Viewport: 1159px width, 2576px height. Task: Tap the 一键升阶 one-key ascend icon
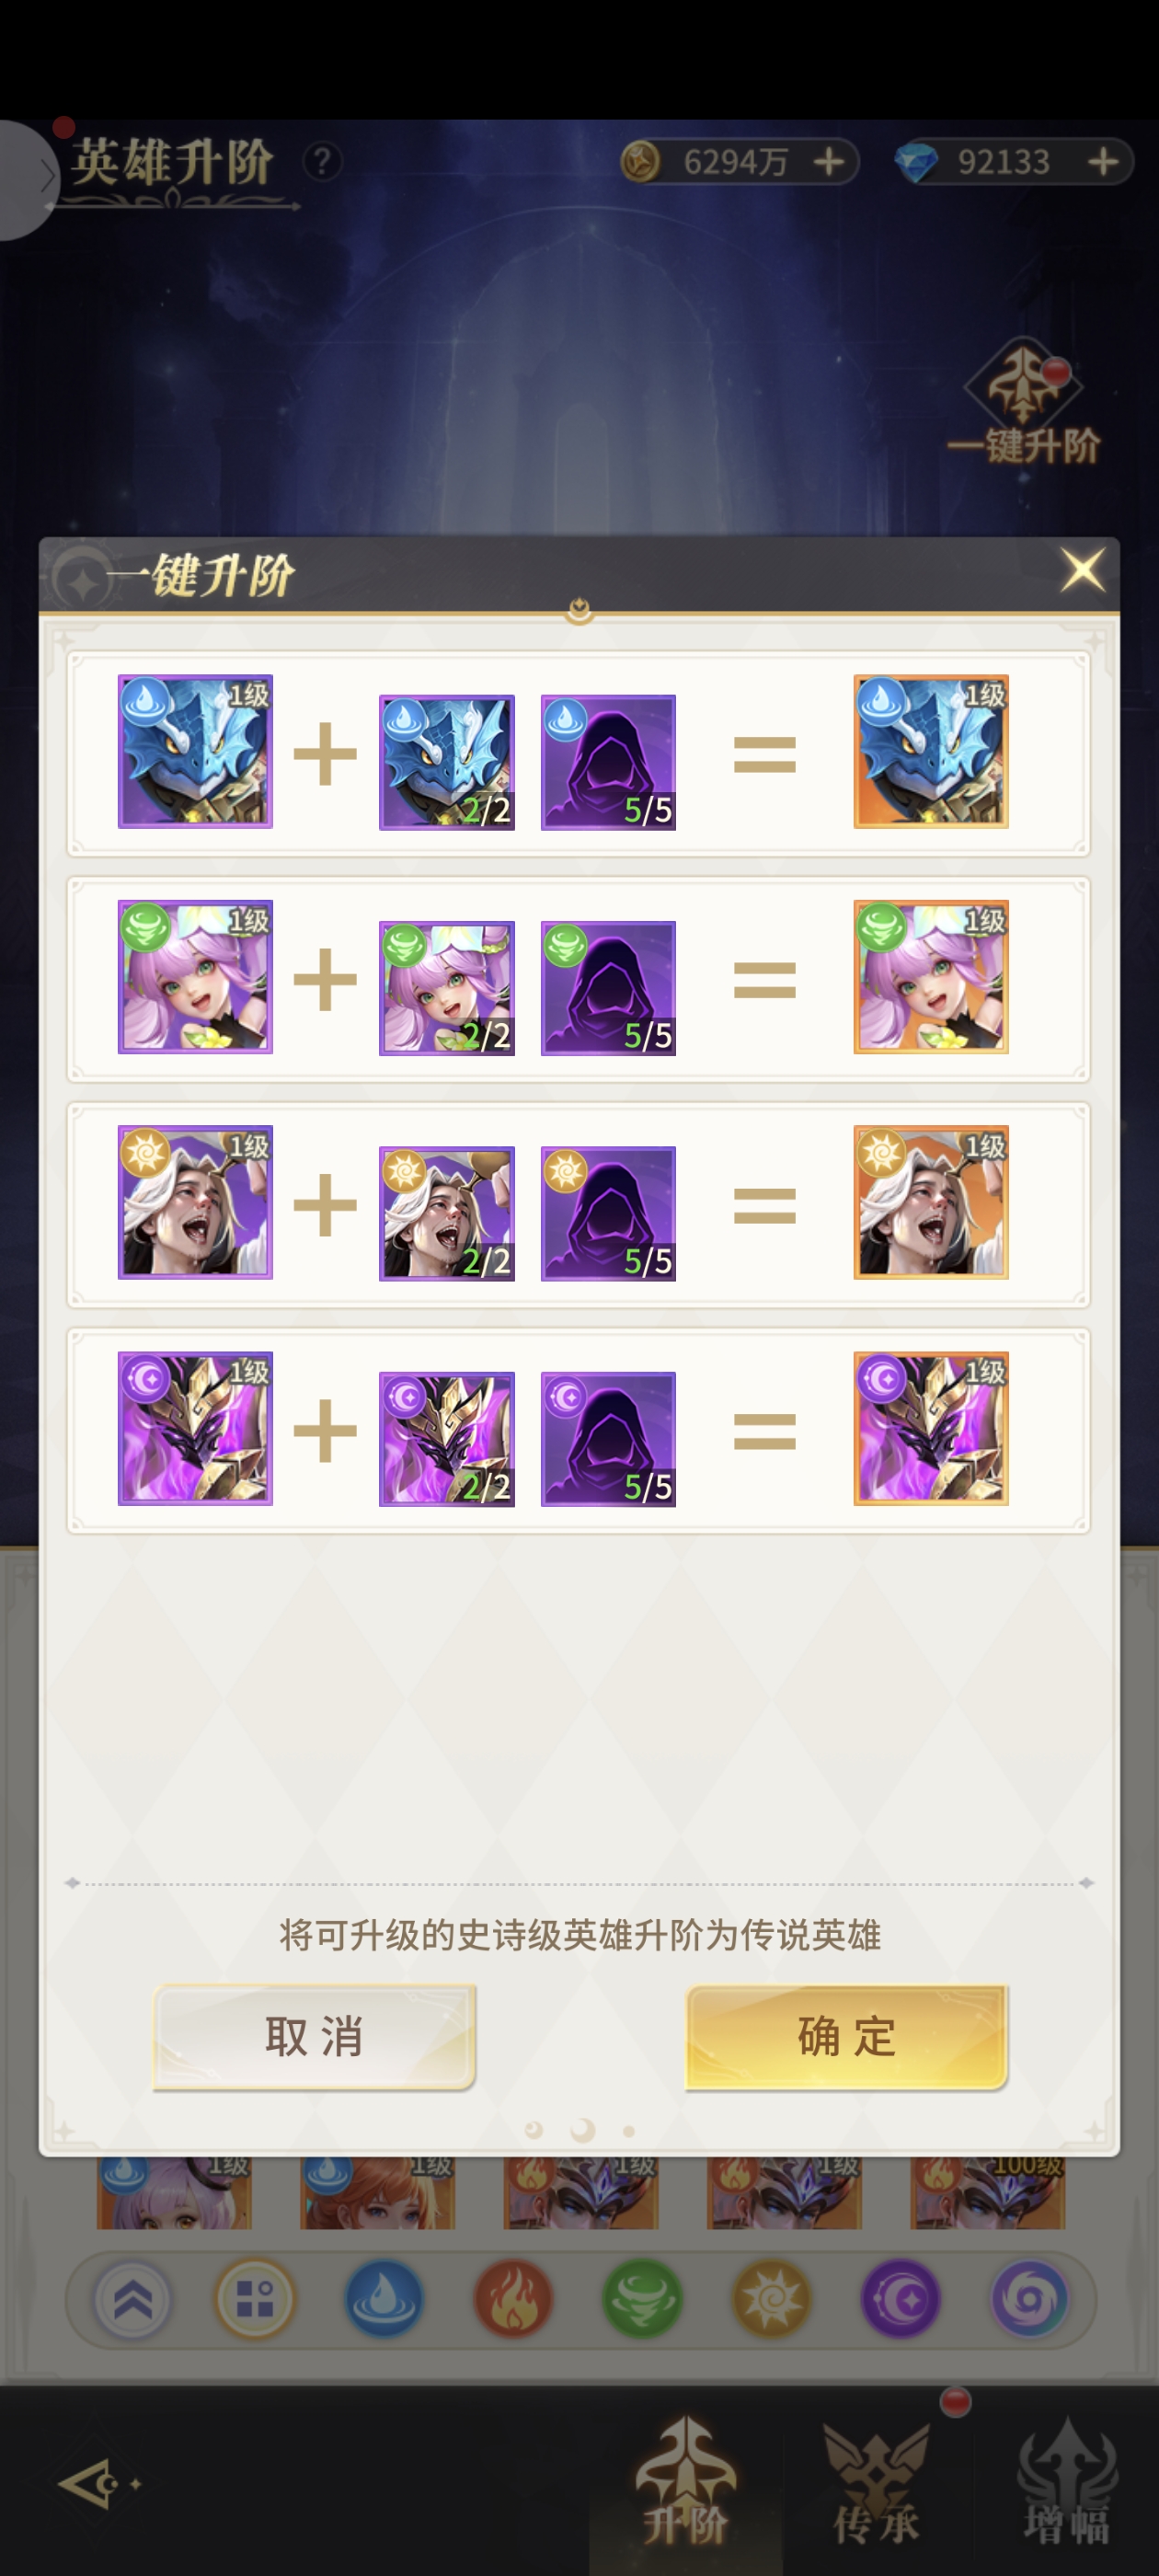tap(1022, 406)
